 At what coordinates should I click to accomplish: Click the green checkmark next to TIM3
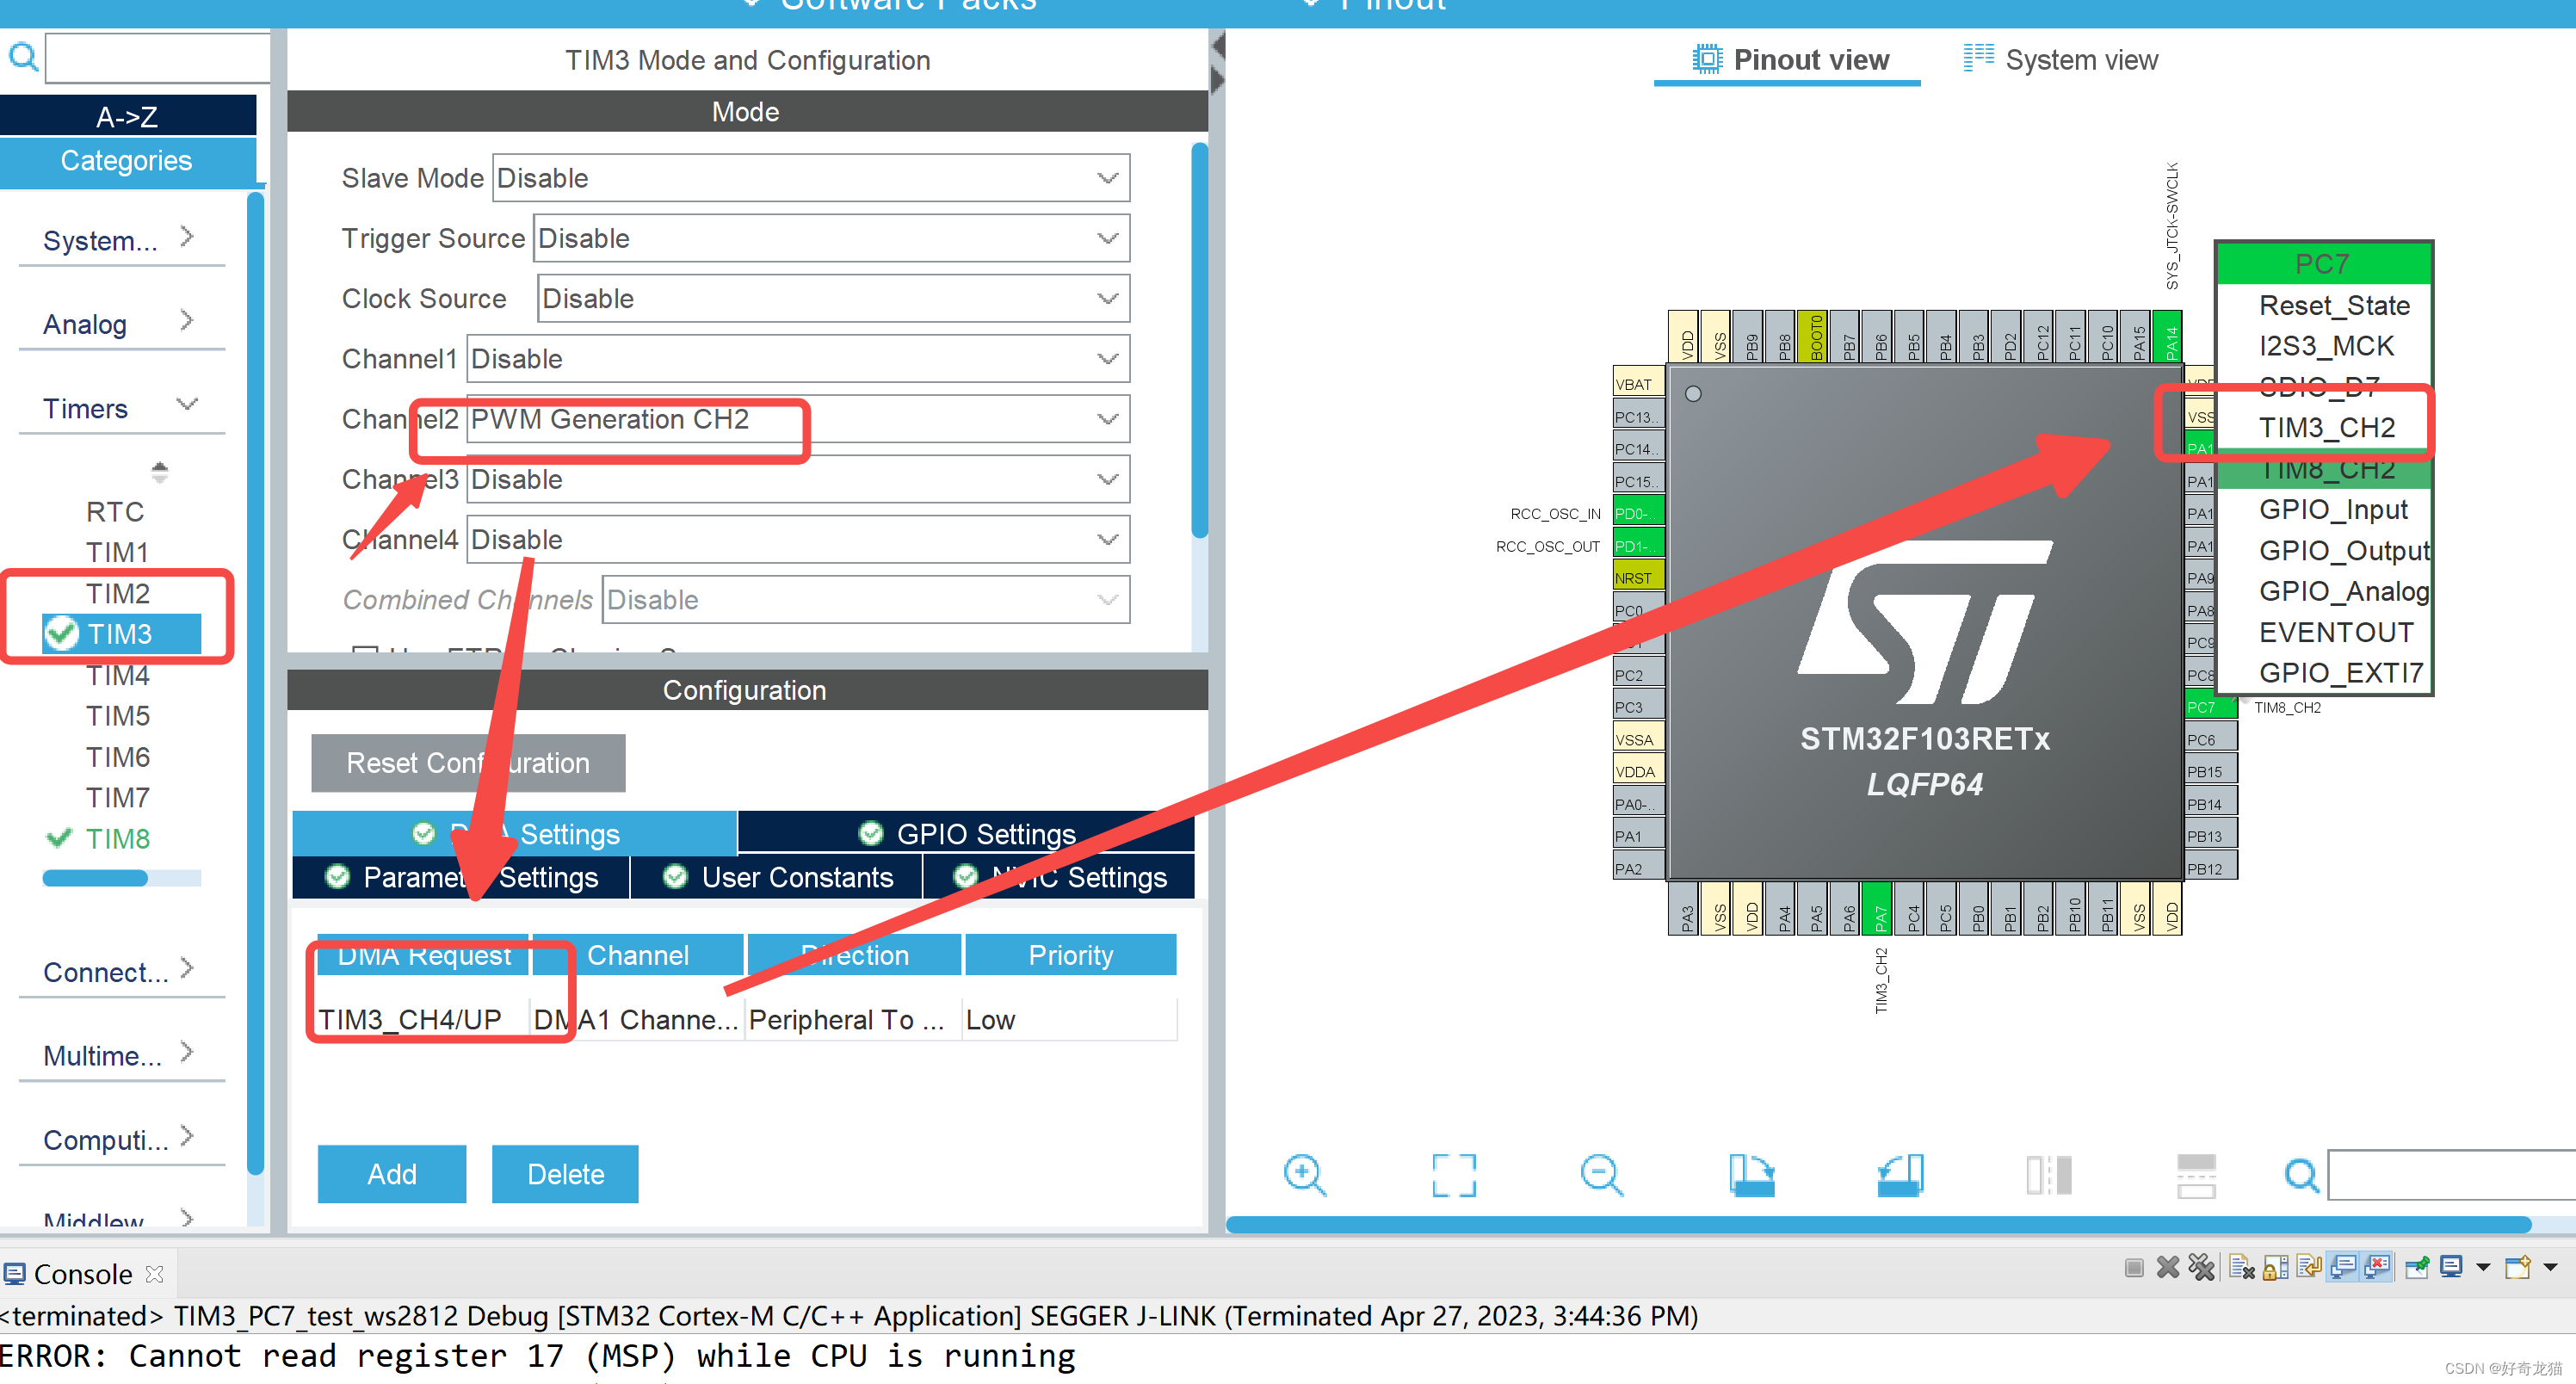click(x=60, y=633)
